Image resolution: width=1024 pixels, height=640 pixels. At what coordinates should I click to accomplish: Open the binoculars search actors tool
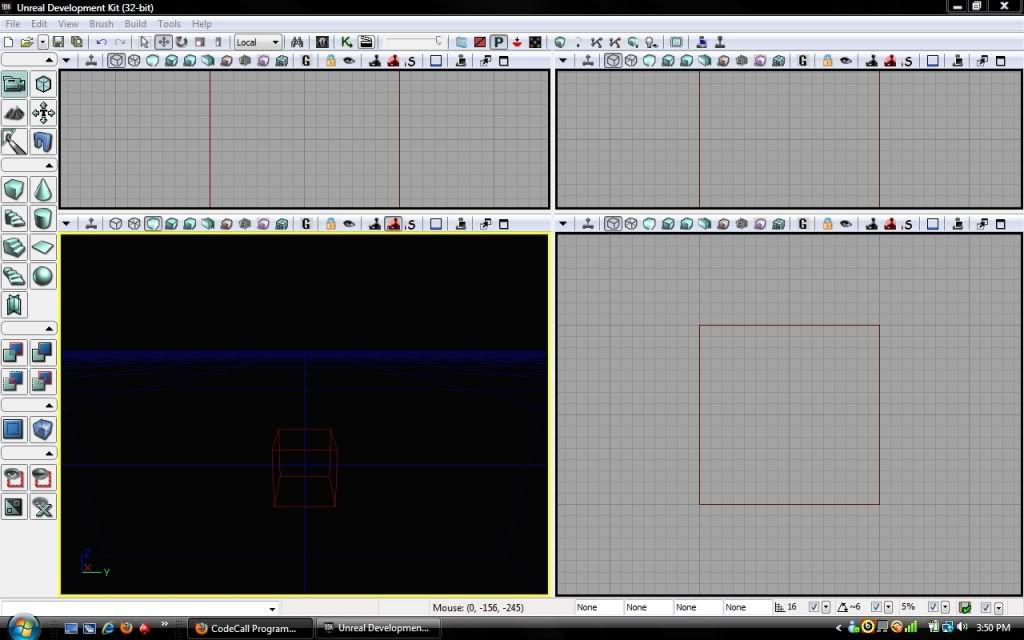[x=297, y=42]
